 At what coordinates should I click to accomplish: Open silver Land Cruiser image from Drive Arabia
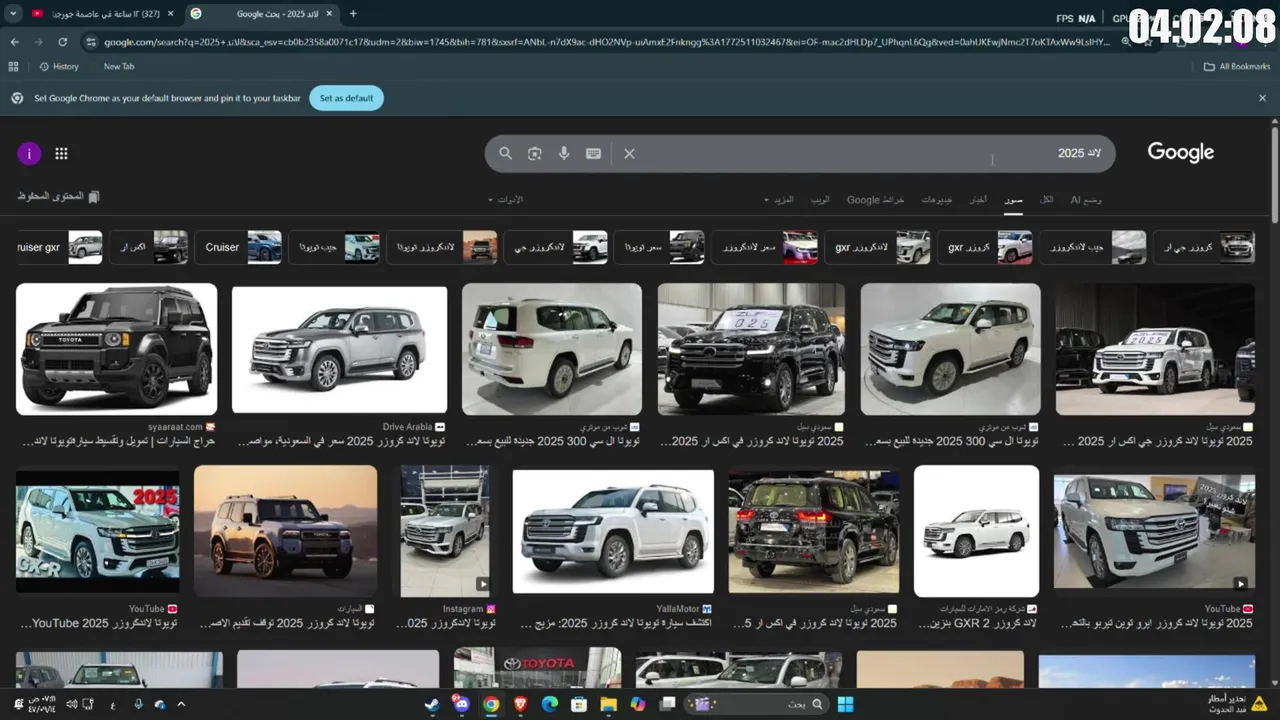coord(339,349)
